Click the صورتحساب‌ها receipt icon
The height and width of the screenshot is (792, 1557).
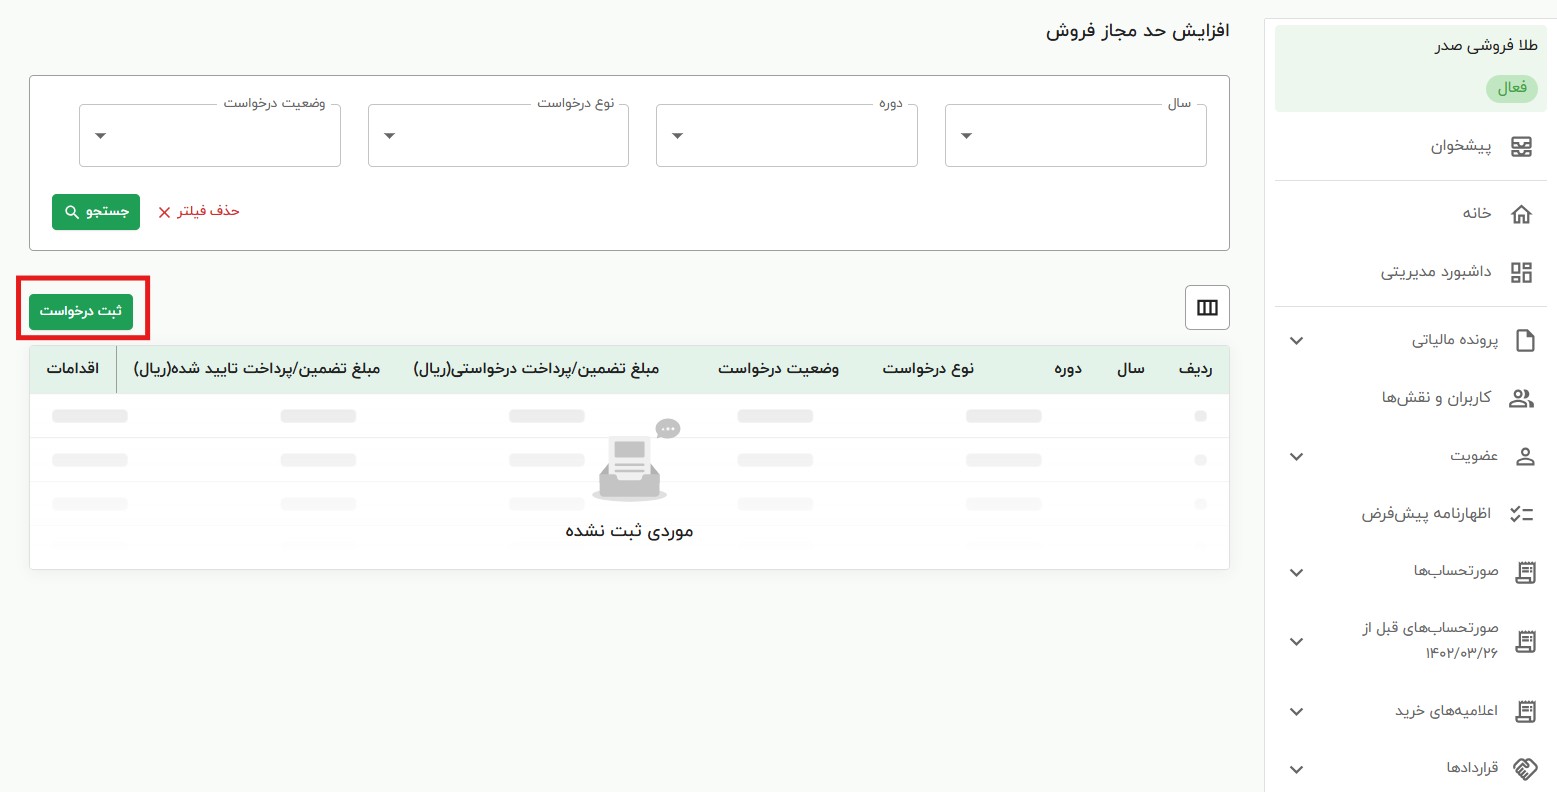(1525, 572)
